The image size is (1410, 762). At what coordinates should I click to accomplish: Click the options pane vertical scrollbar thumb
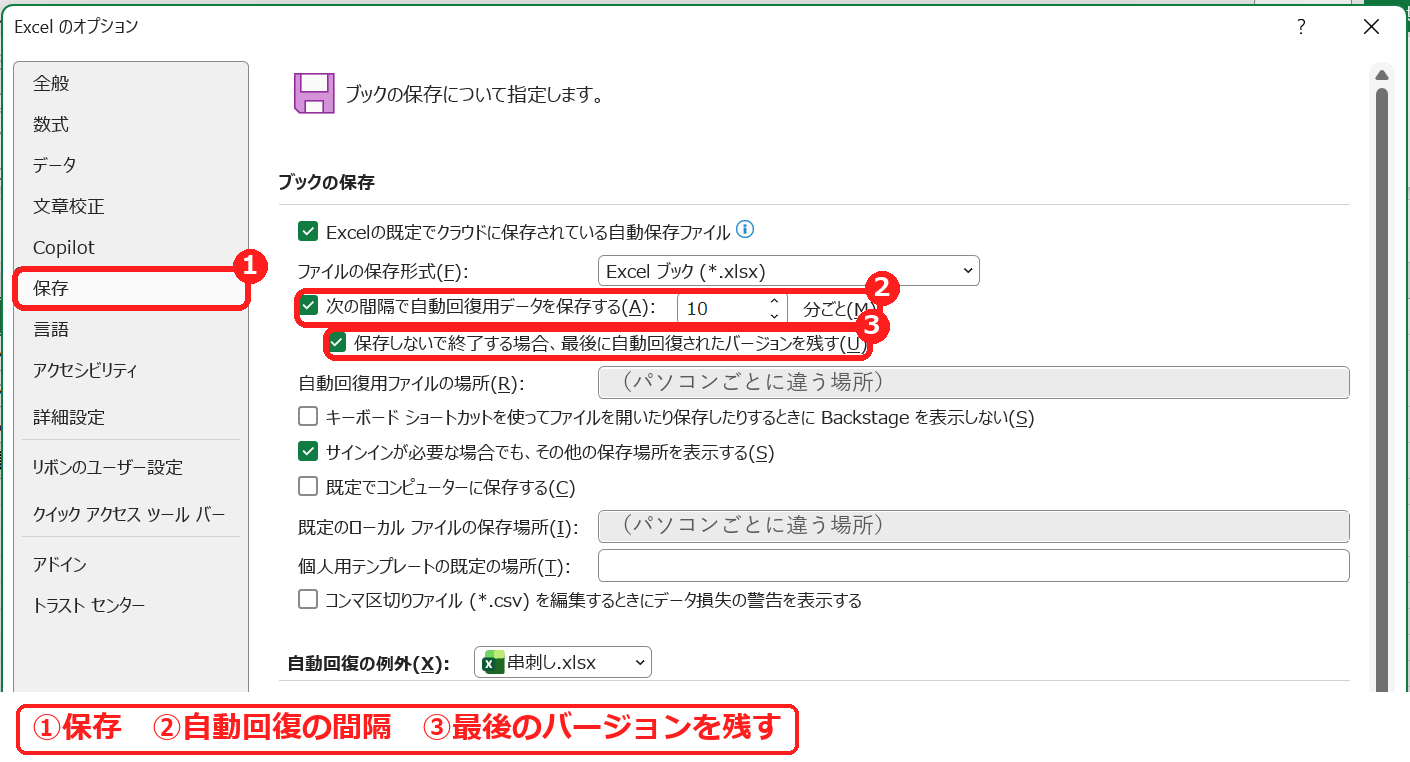click(x=1382, y=390)
